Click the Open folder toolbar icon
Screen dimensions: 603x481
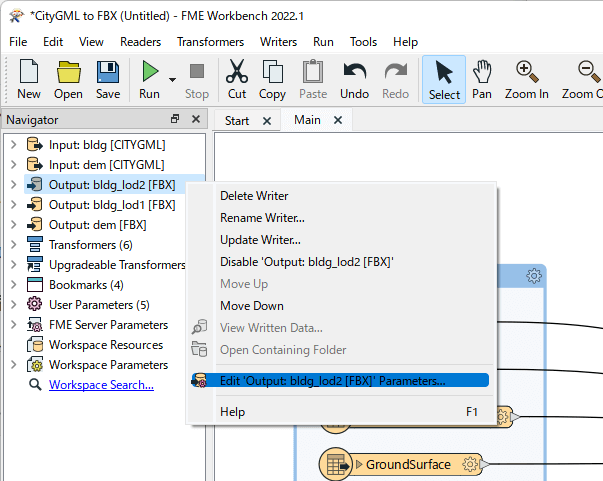pos(68,72)
